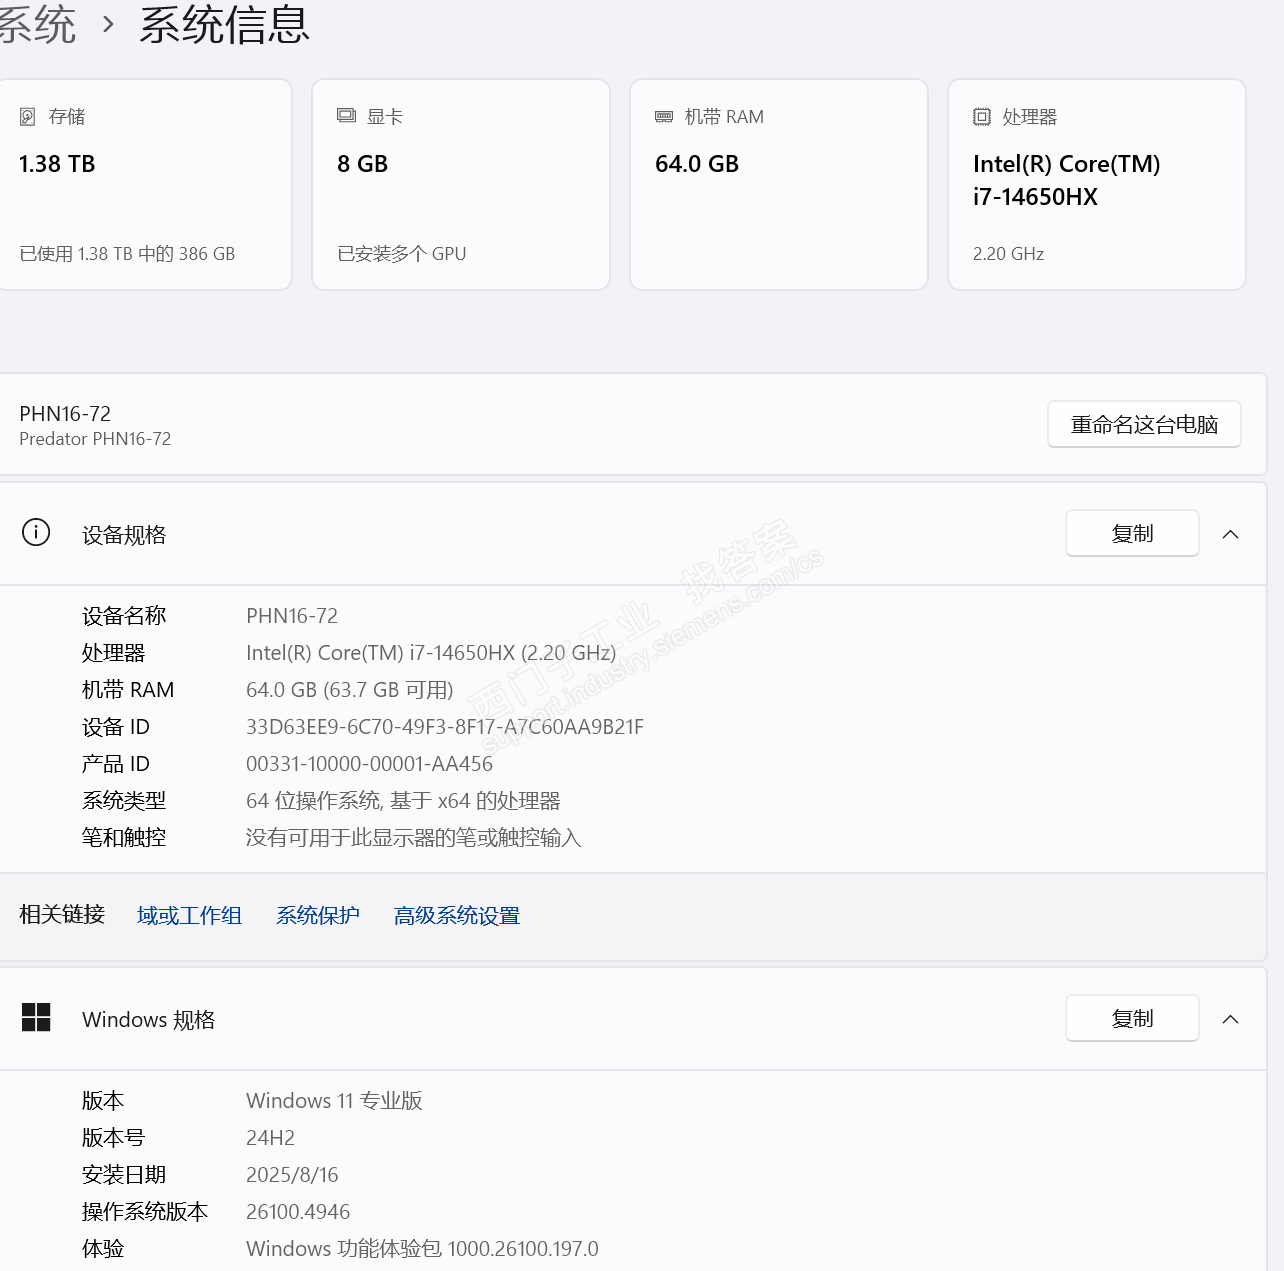
Task: Click the 2.20 GHz text in the 处理器 card
Action: 1008,254
